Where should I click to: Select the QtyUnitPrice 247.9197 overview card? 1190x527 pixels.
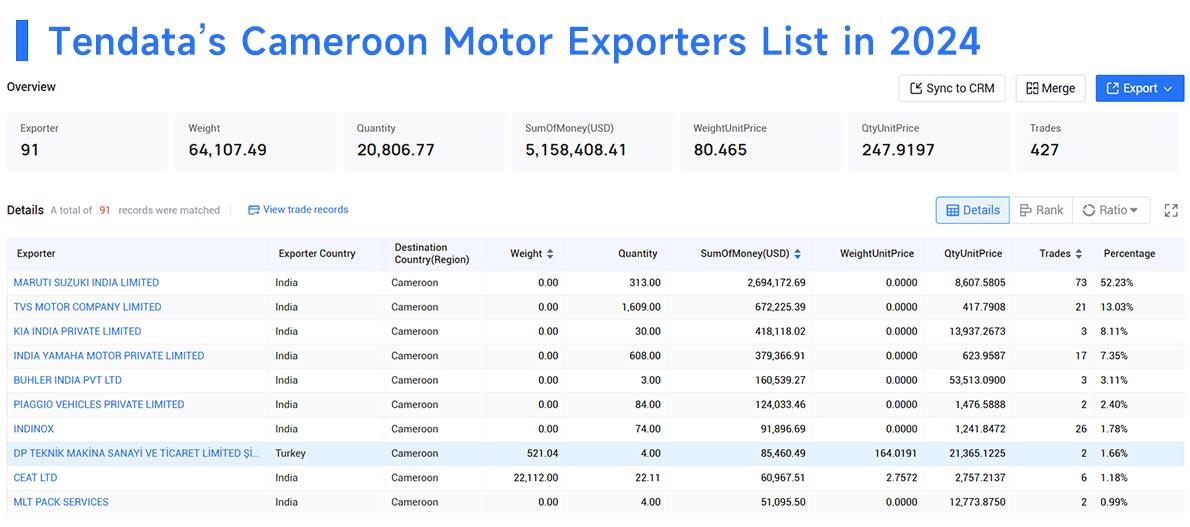pyautogui.click(x=929, y=141)
